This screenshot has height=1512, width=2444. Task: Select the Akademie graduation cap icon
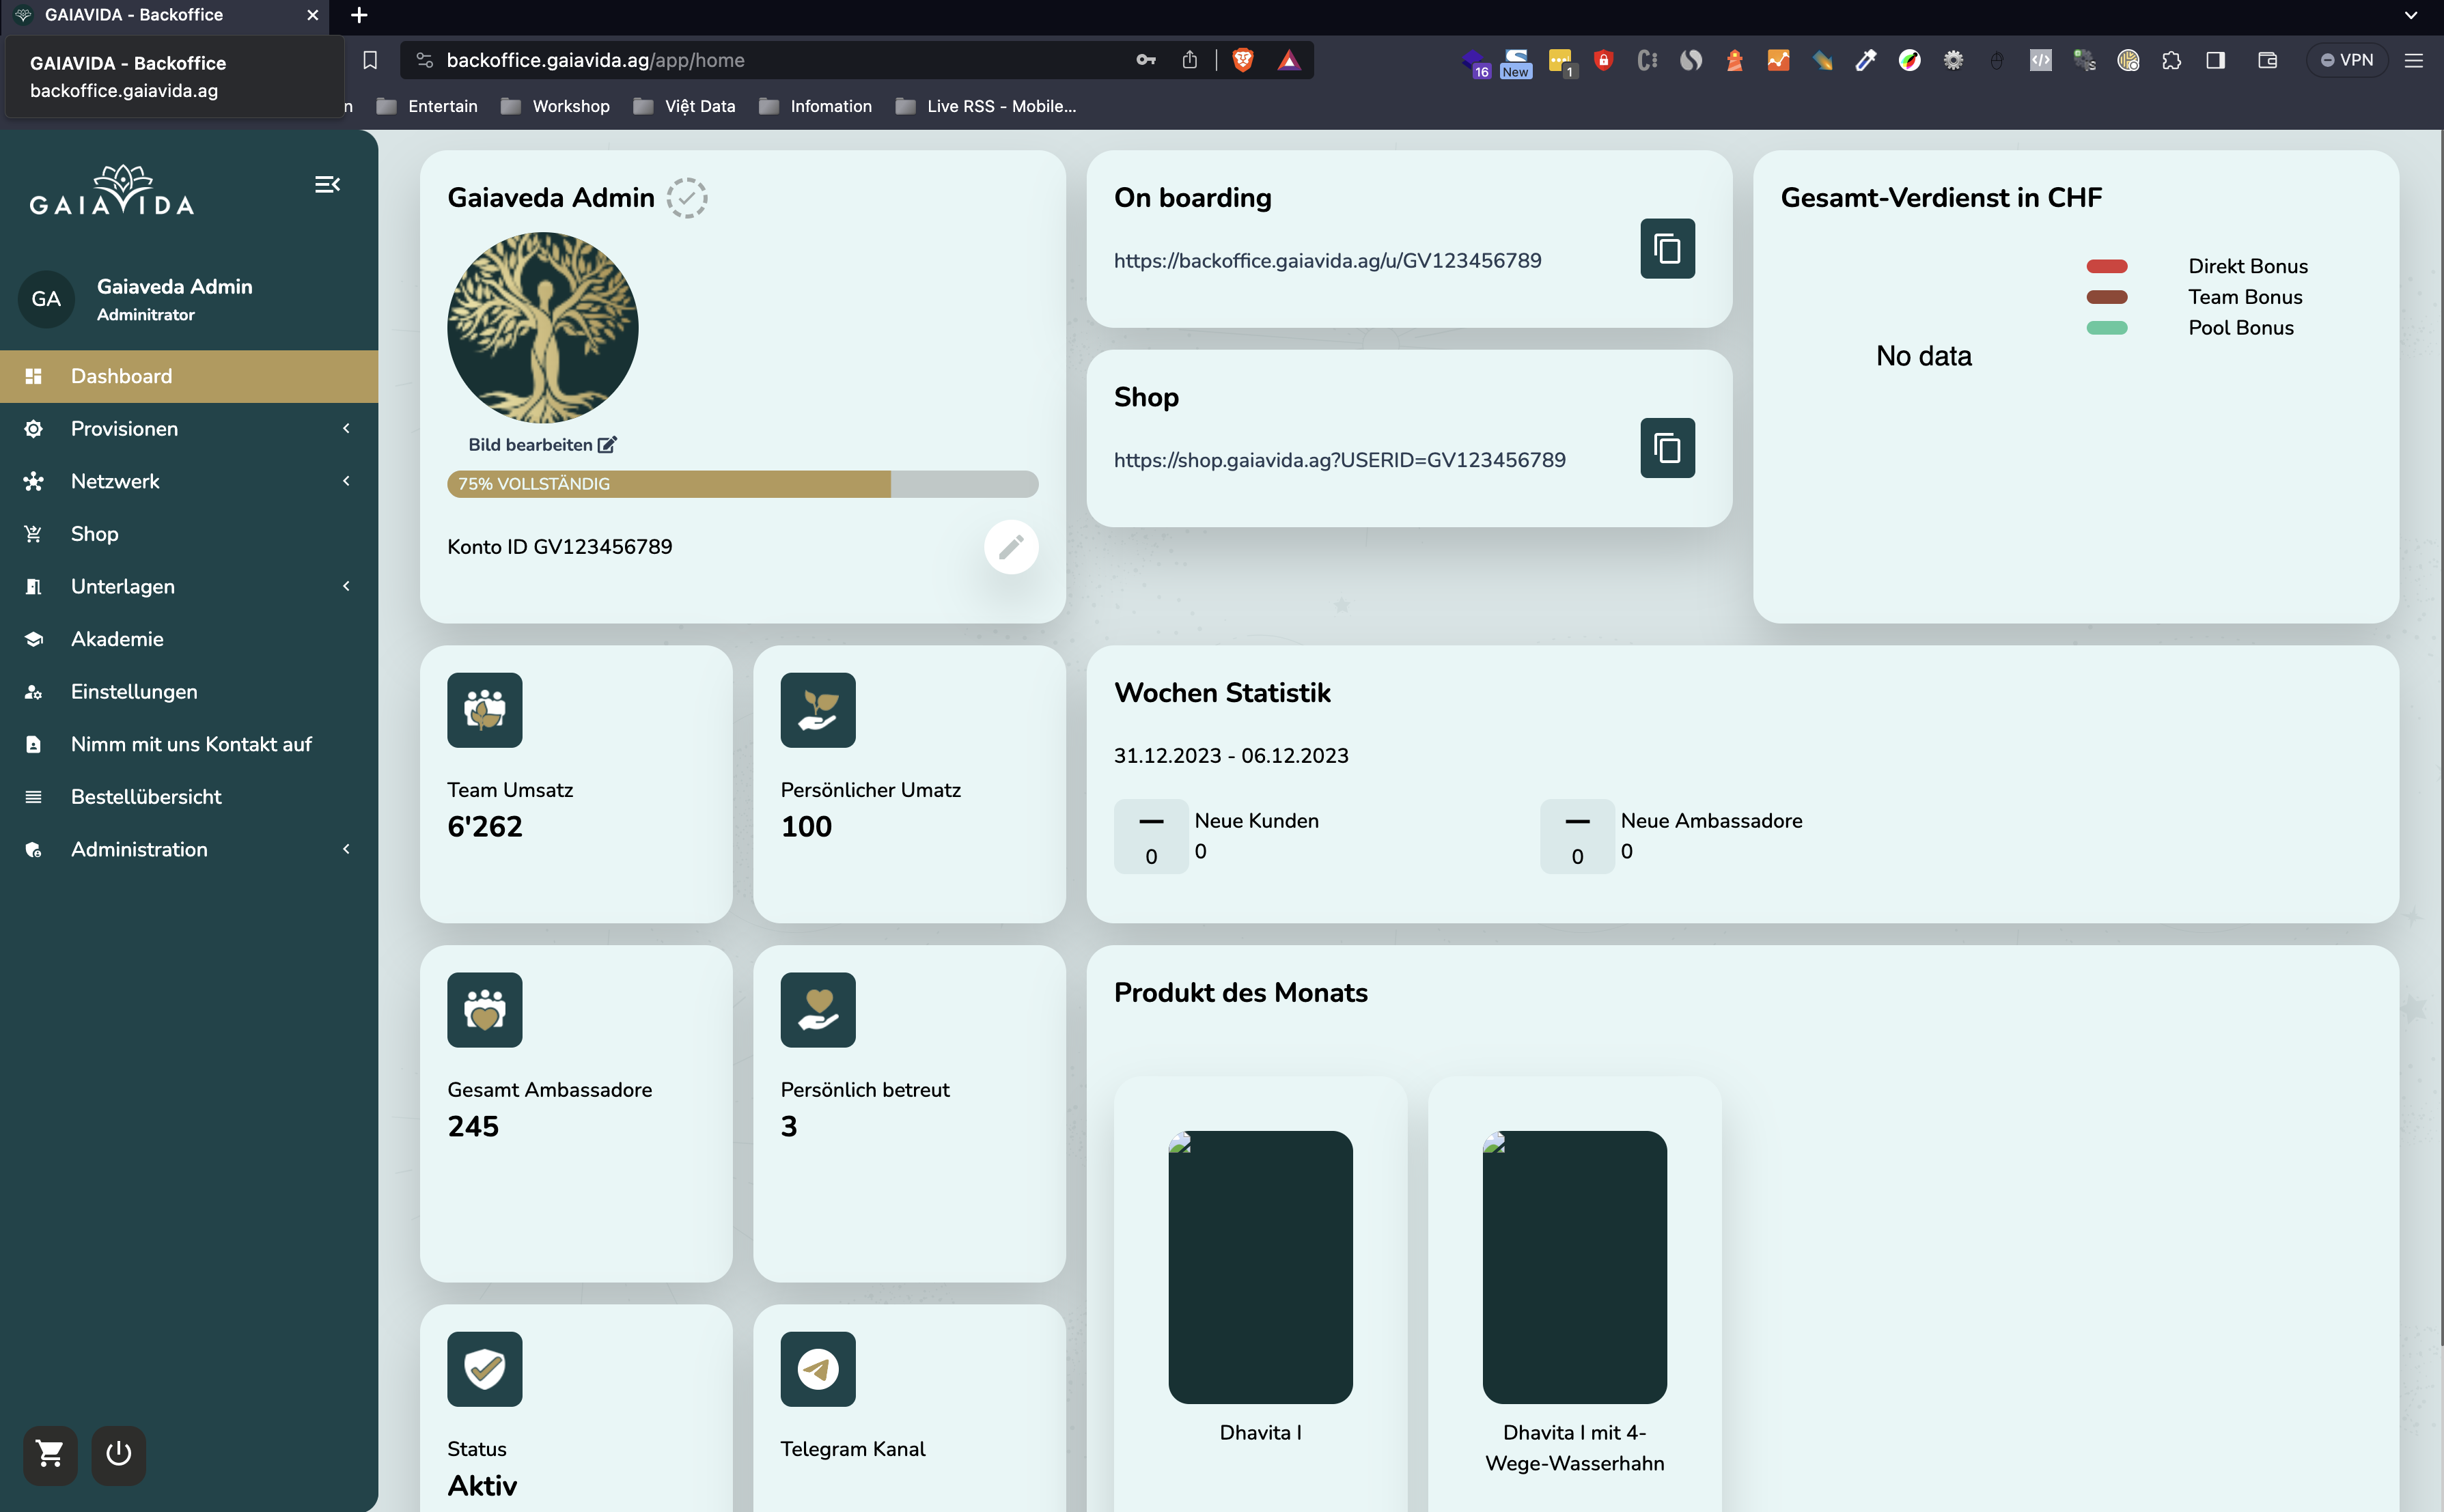pos(34,638)
